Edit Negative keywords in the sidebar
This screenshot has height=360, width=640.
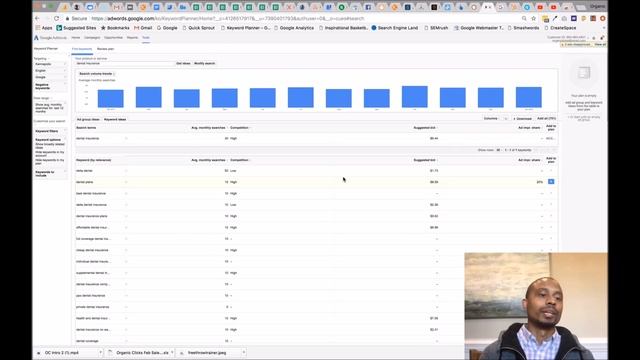(50, 87)
